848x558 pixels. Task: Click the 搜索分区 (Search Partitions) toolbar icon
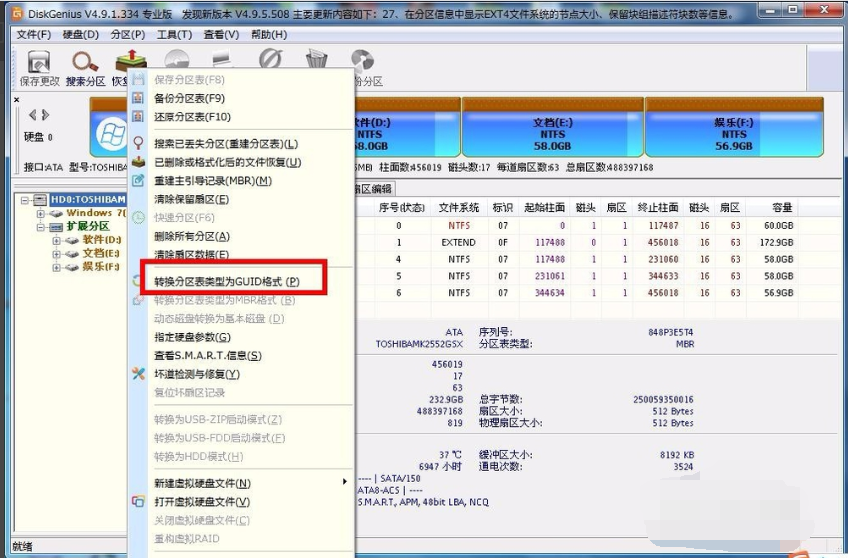tap(85, 63)
